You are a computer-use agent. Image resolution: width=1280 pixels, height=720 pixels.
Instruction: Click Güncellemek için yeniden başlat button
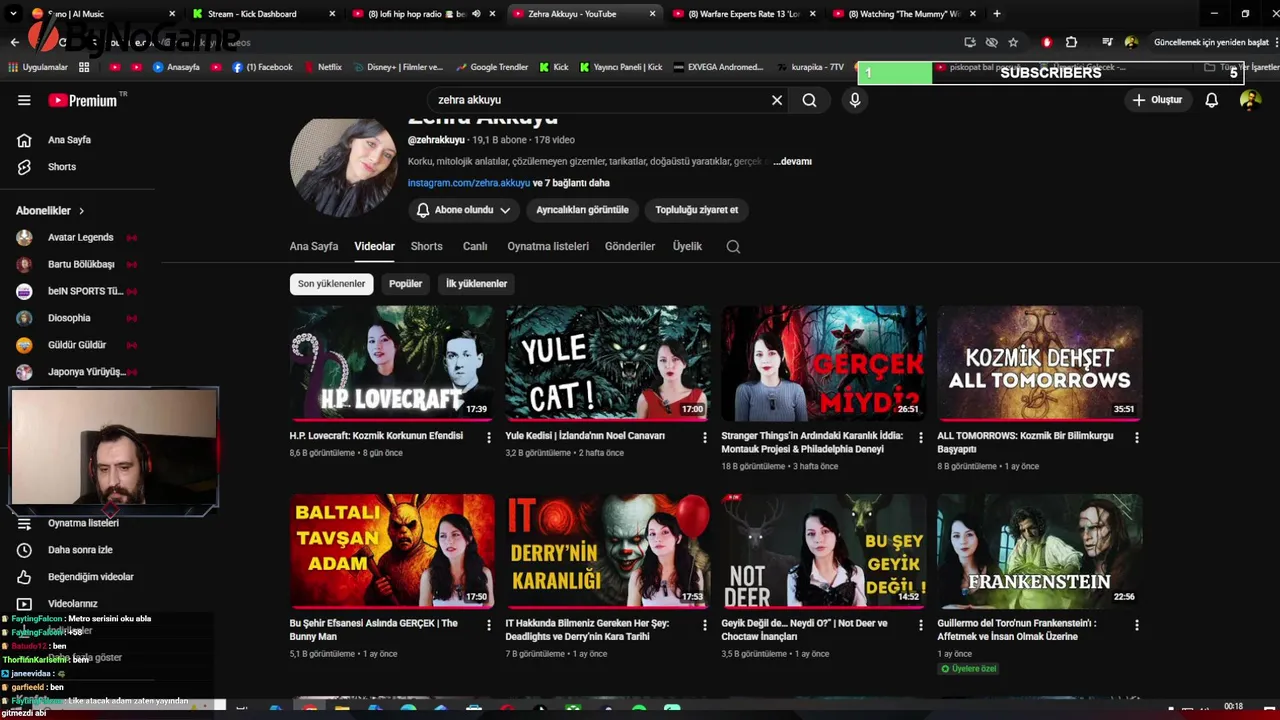click(1210, 42)
